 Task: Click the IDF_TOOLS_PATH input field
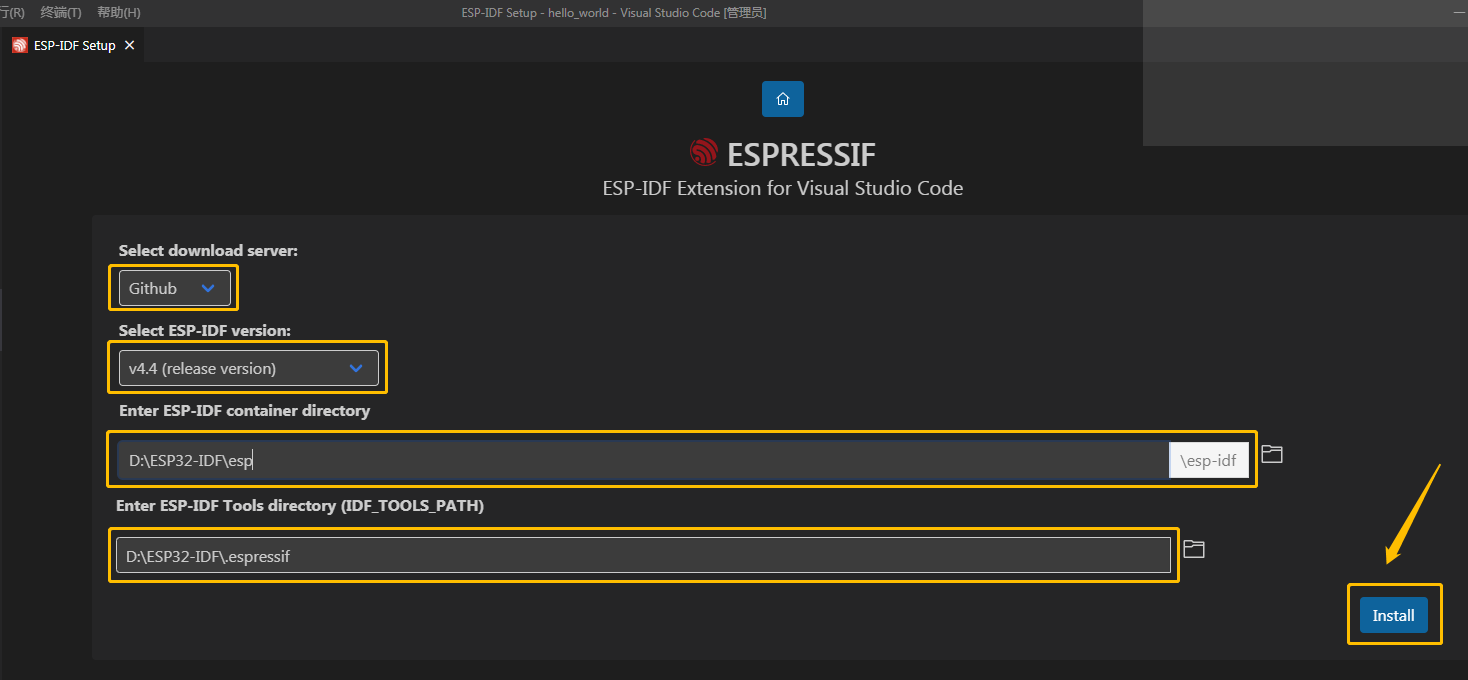click(640, 554)
